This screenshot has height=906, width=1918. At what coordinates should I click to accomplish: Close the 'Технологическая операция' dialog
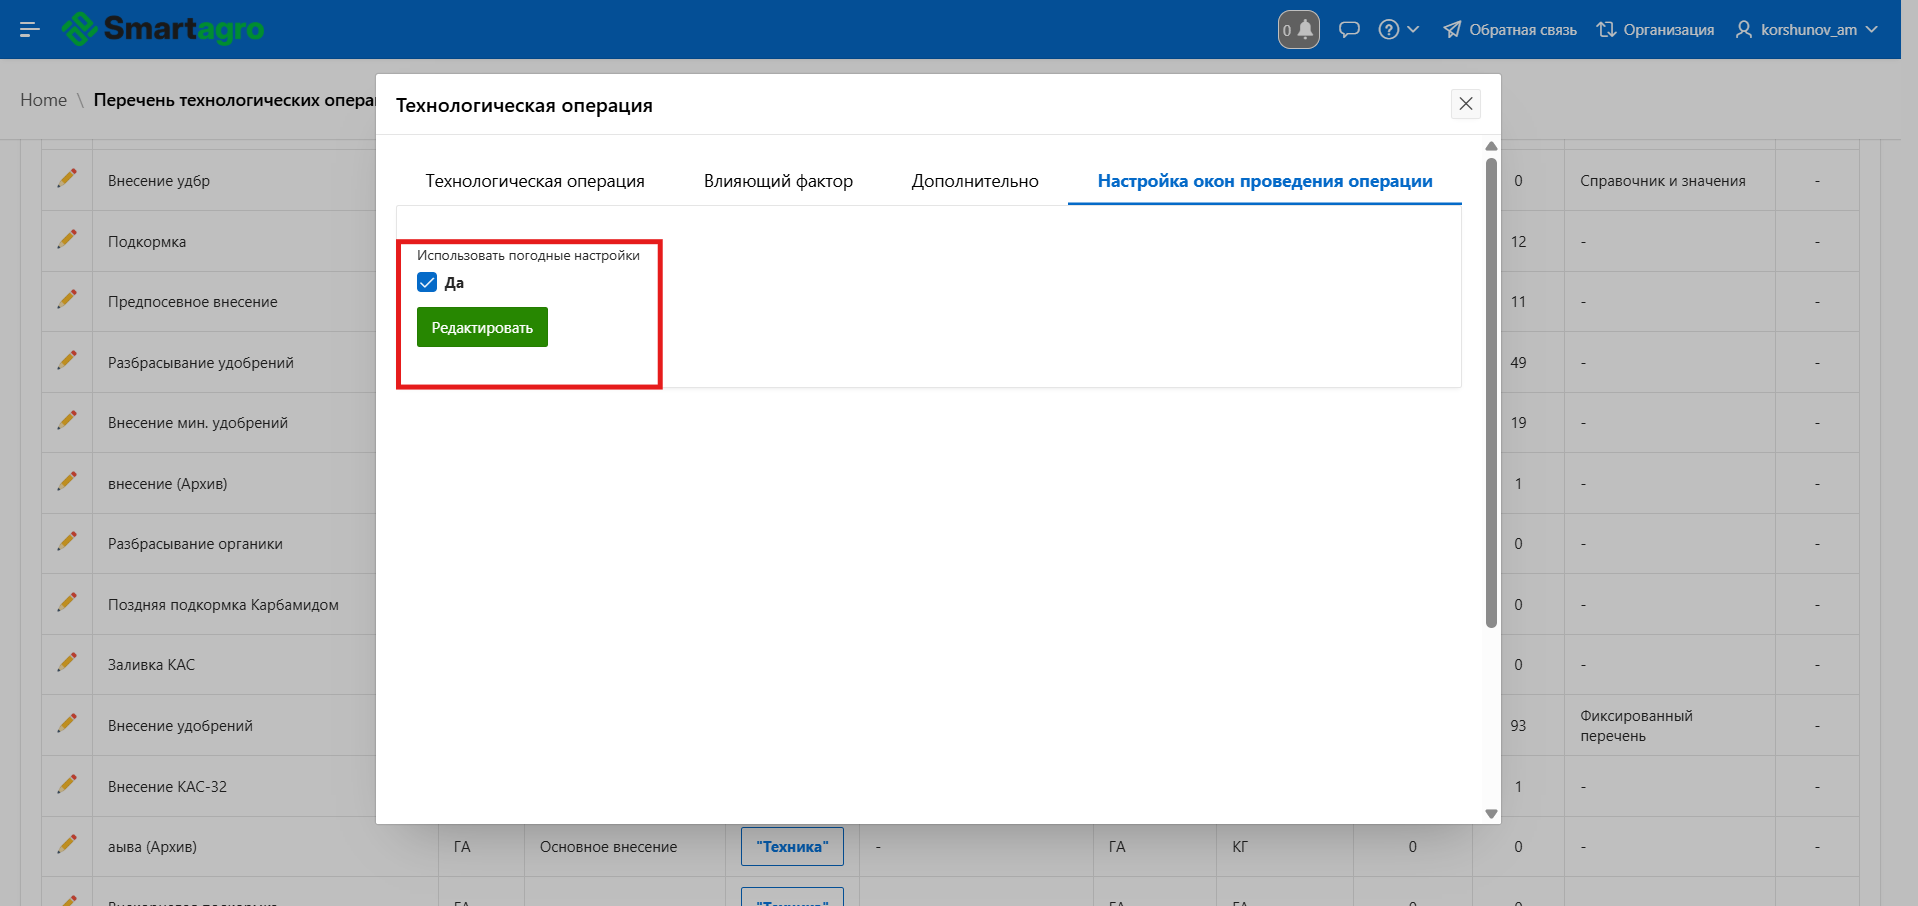(x=1465, y=104)
